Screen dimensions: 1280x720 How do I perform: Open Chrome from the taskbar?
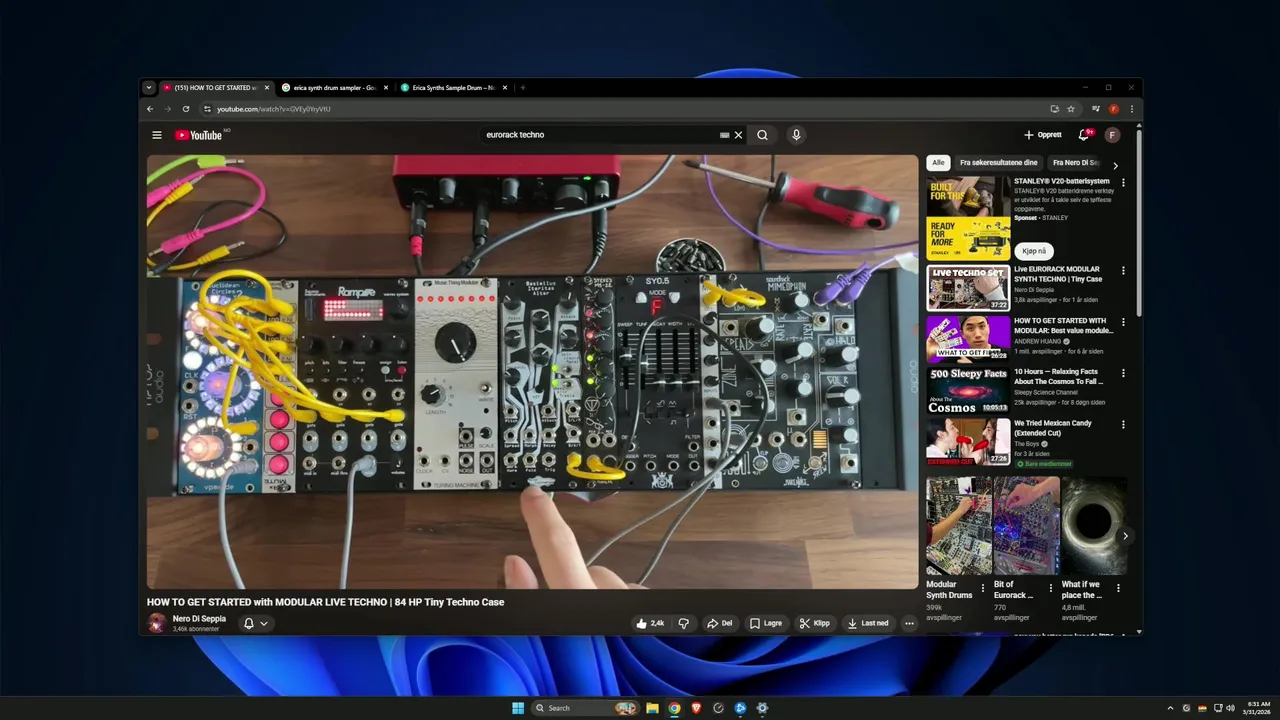click(674, 708)
